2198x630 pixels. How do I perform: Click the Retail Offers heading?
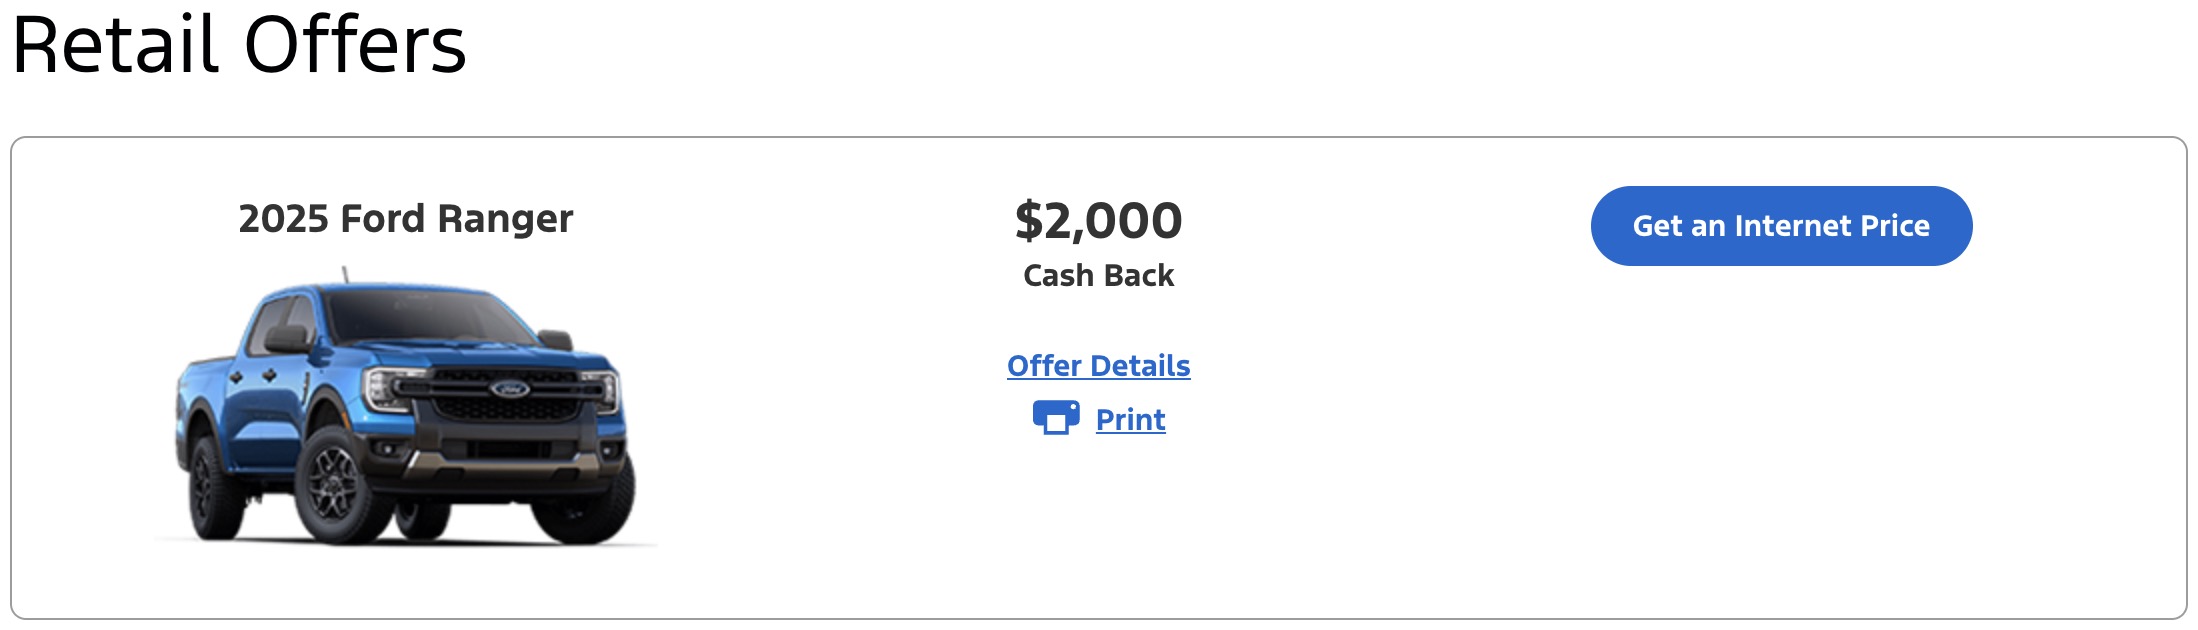239,45
